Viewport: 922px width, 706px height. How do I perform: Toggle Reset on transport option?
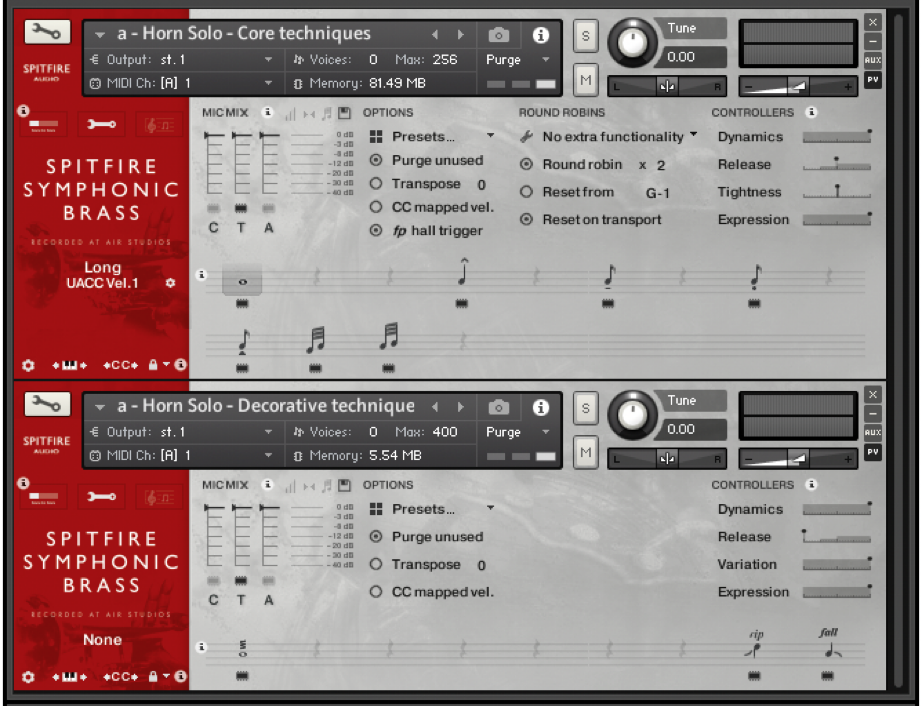(527, 220)
